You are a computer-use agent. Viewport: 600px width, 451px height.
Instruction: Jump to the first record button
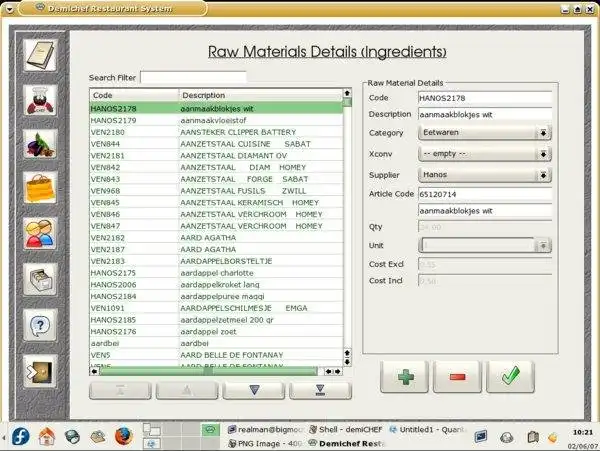point(120,390)
